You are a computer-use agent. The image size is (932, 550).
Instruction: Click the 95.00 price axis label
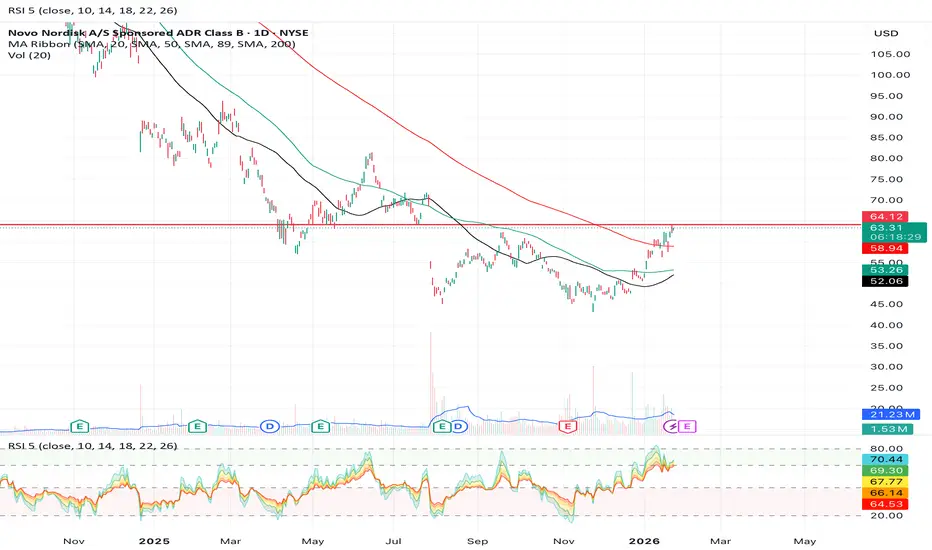click(x=887, y=96)
